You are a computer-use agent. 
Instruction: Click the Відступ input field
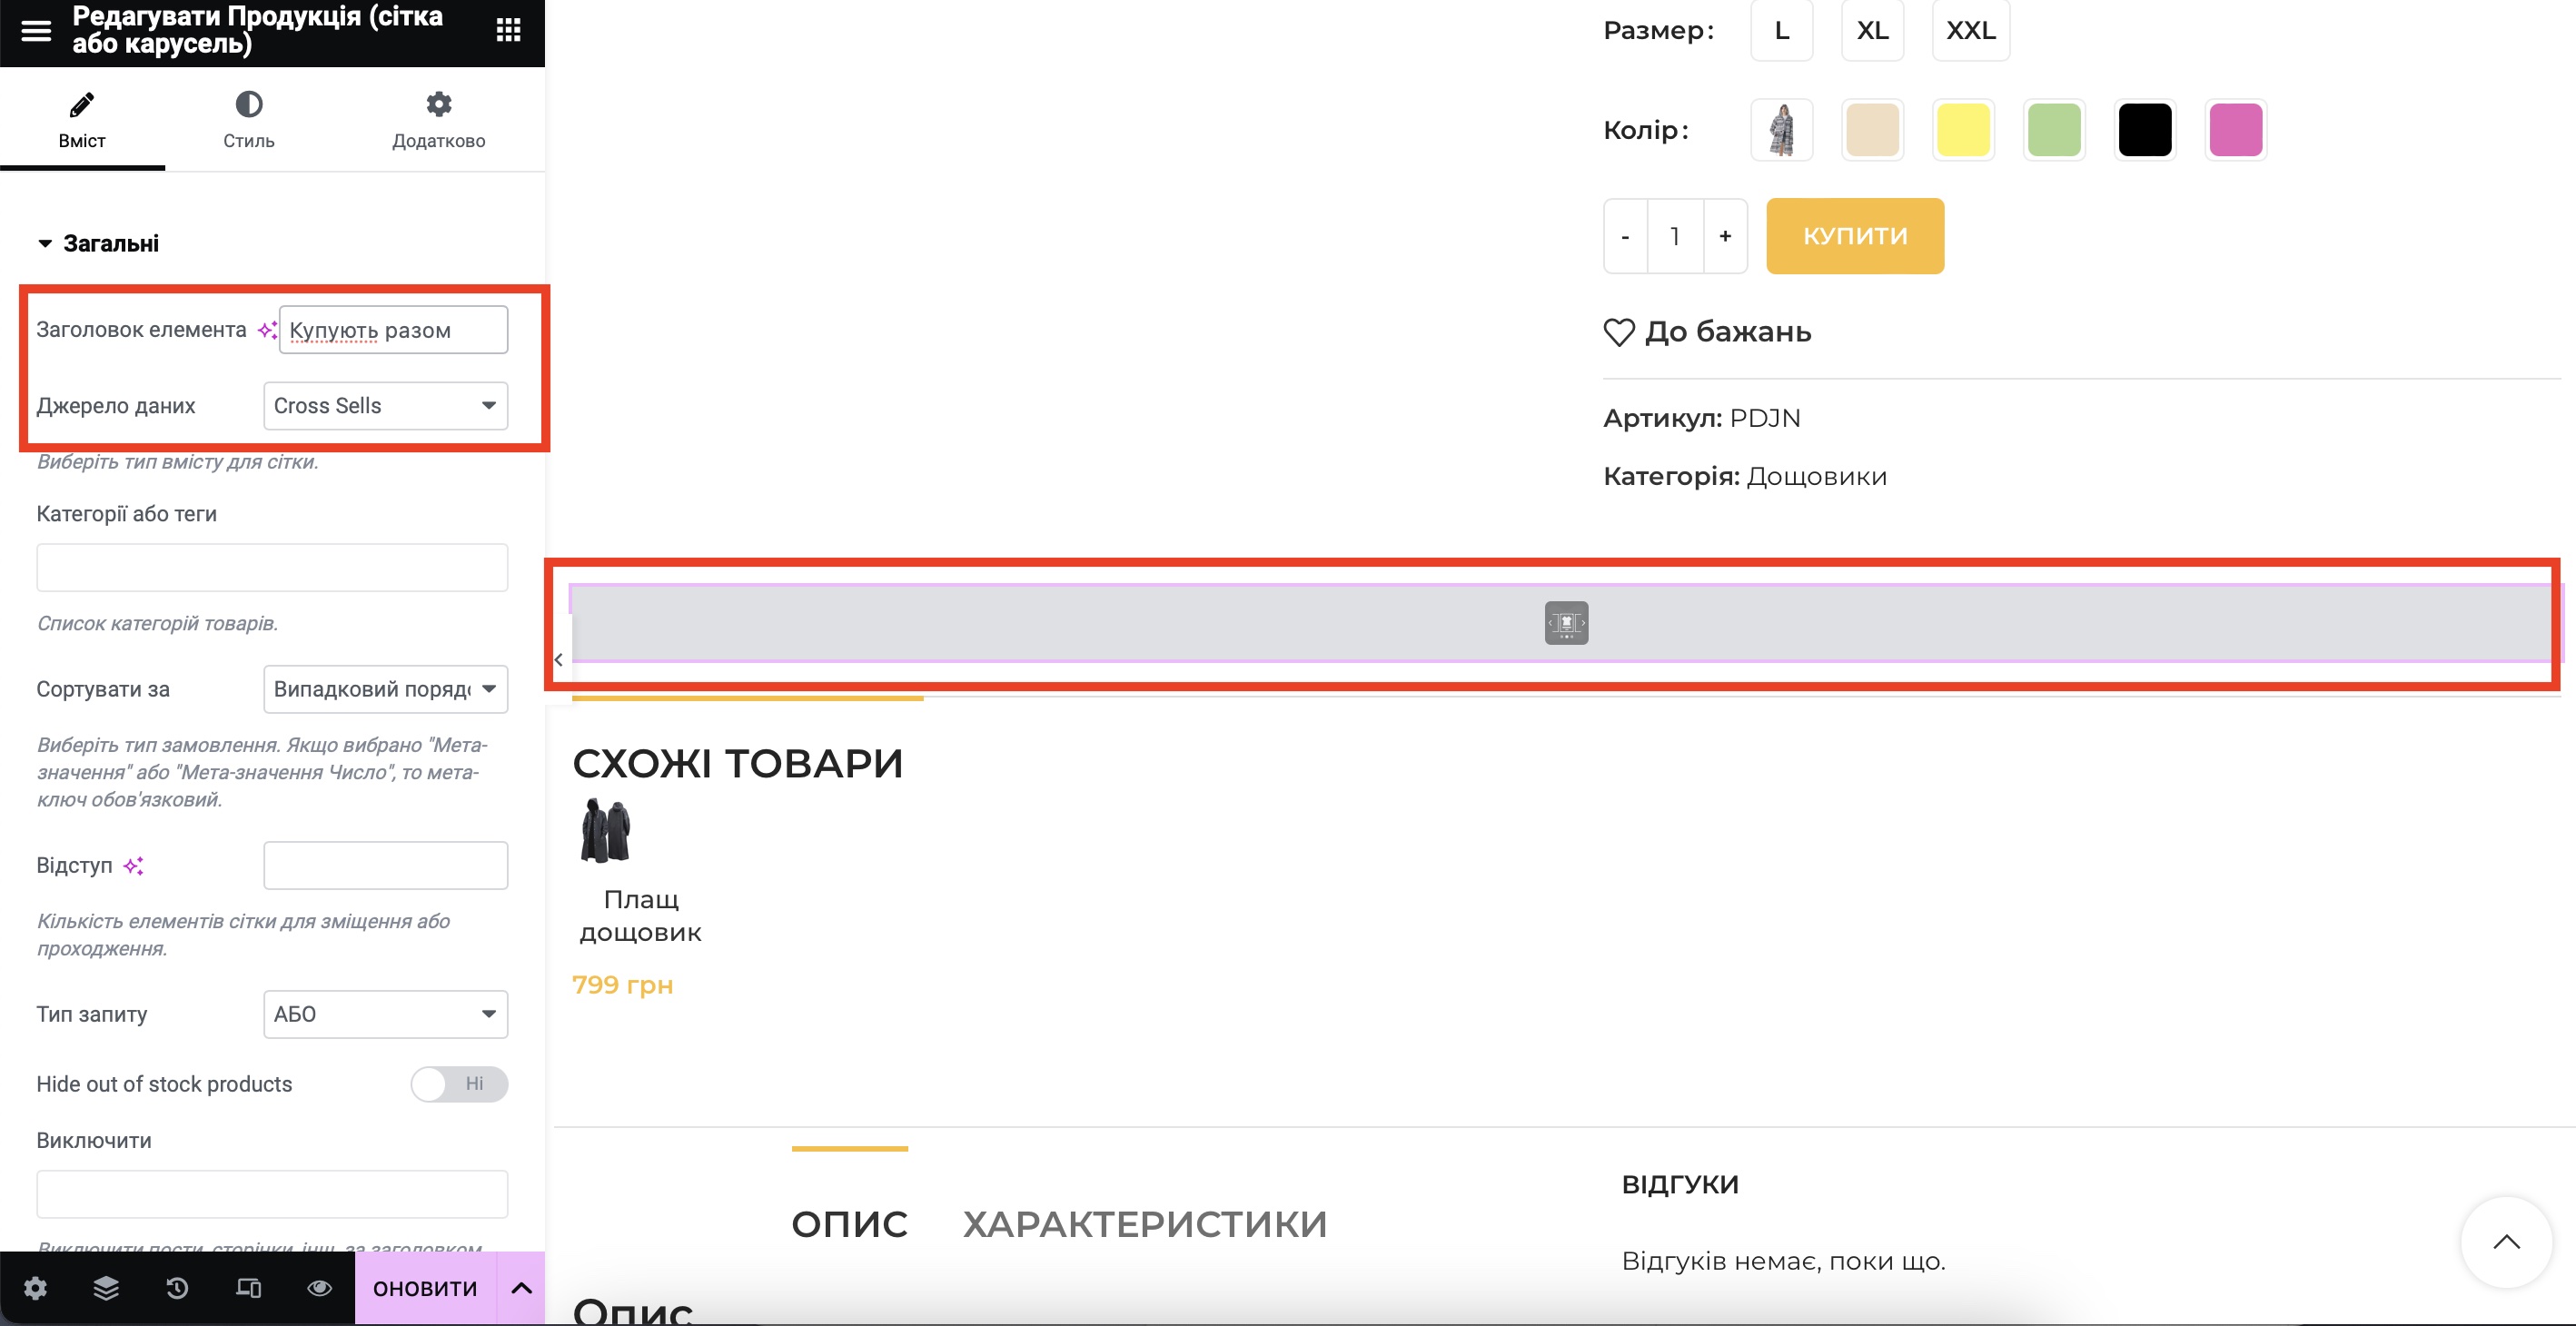tap(386, 865)
